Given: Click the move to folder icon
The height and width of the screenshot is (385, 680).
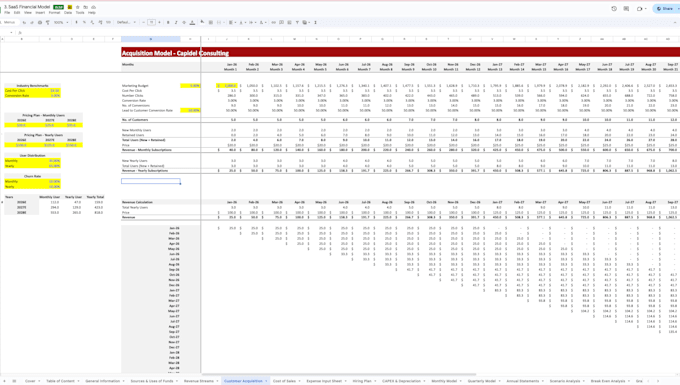Looking at the screenshot, I should (x=85, y=7).
